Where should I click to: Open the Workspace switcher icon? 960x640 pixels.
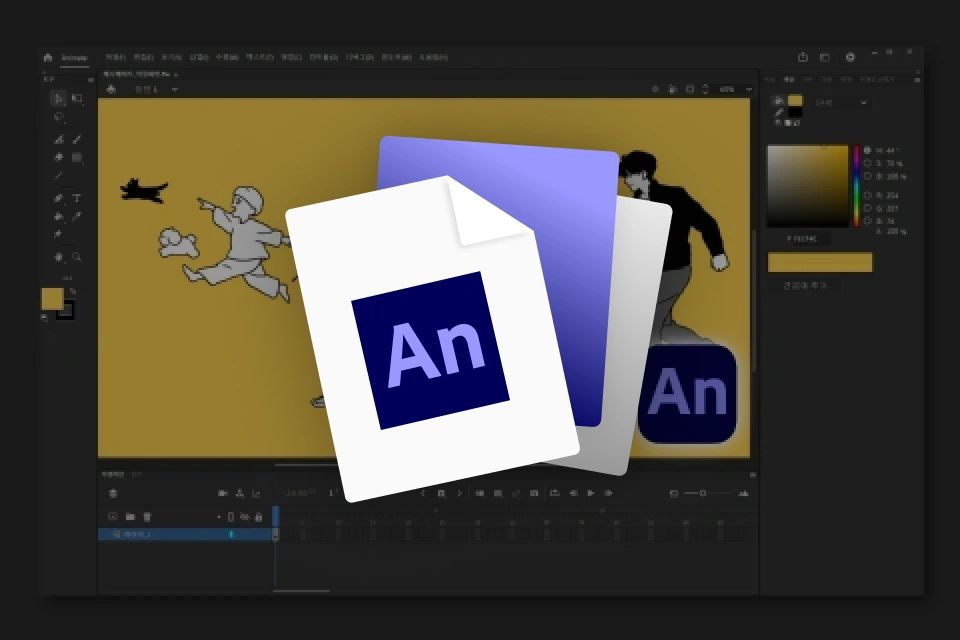pos(825,57)
